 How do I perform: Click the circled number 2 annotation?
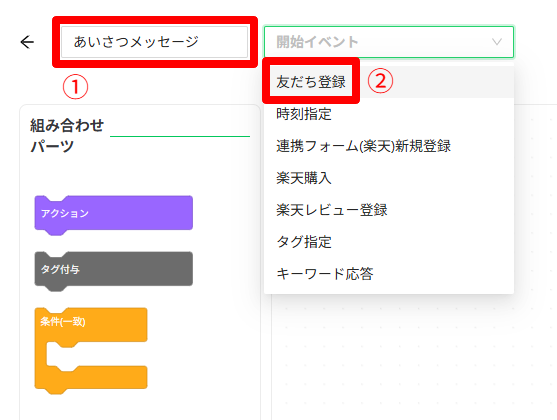[x=380, y=81]
